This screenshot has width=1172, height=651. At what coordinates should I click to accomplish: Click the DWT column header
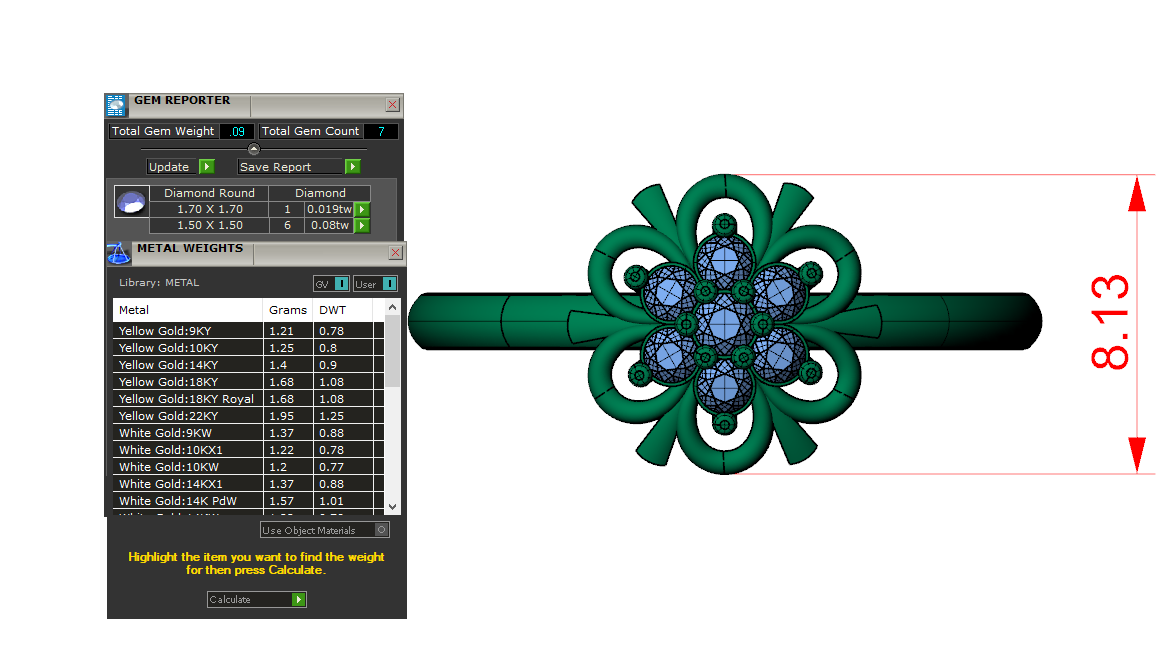click(x=332, y=310)
